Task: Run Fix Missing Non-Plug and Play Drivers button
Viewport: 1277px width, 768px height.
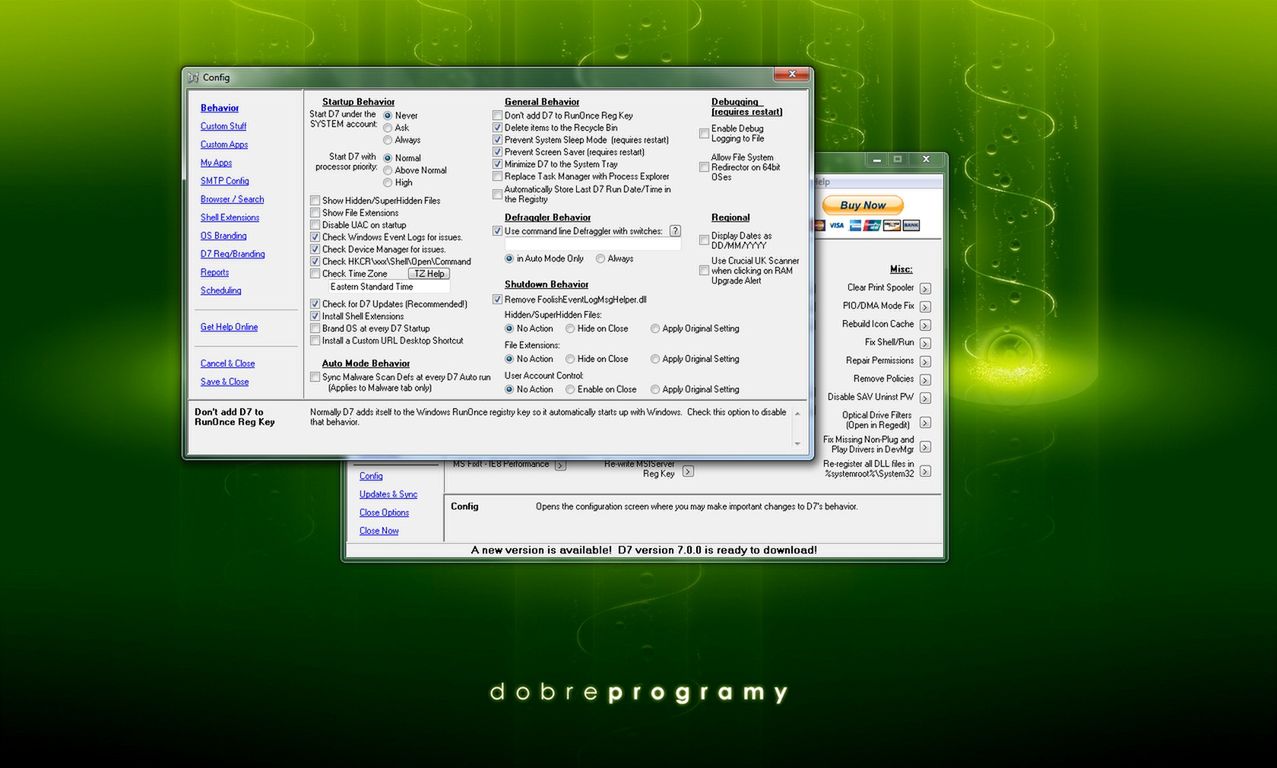Action: (x=925, y=446)
